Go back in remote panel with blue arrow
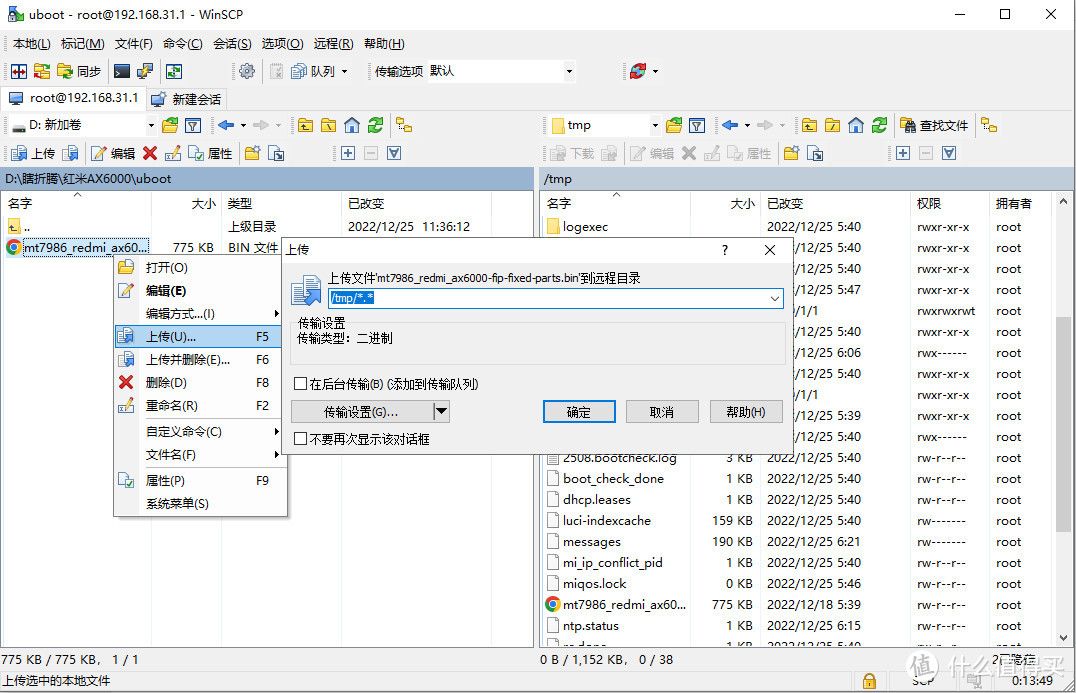This screenshot has width=1076, height=693. tap(729, 125)
